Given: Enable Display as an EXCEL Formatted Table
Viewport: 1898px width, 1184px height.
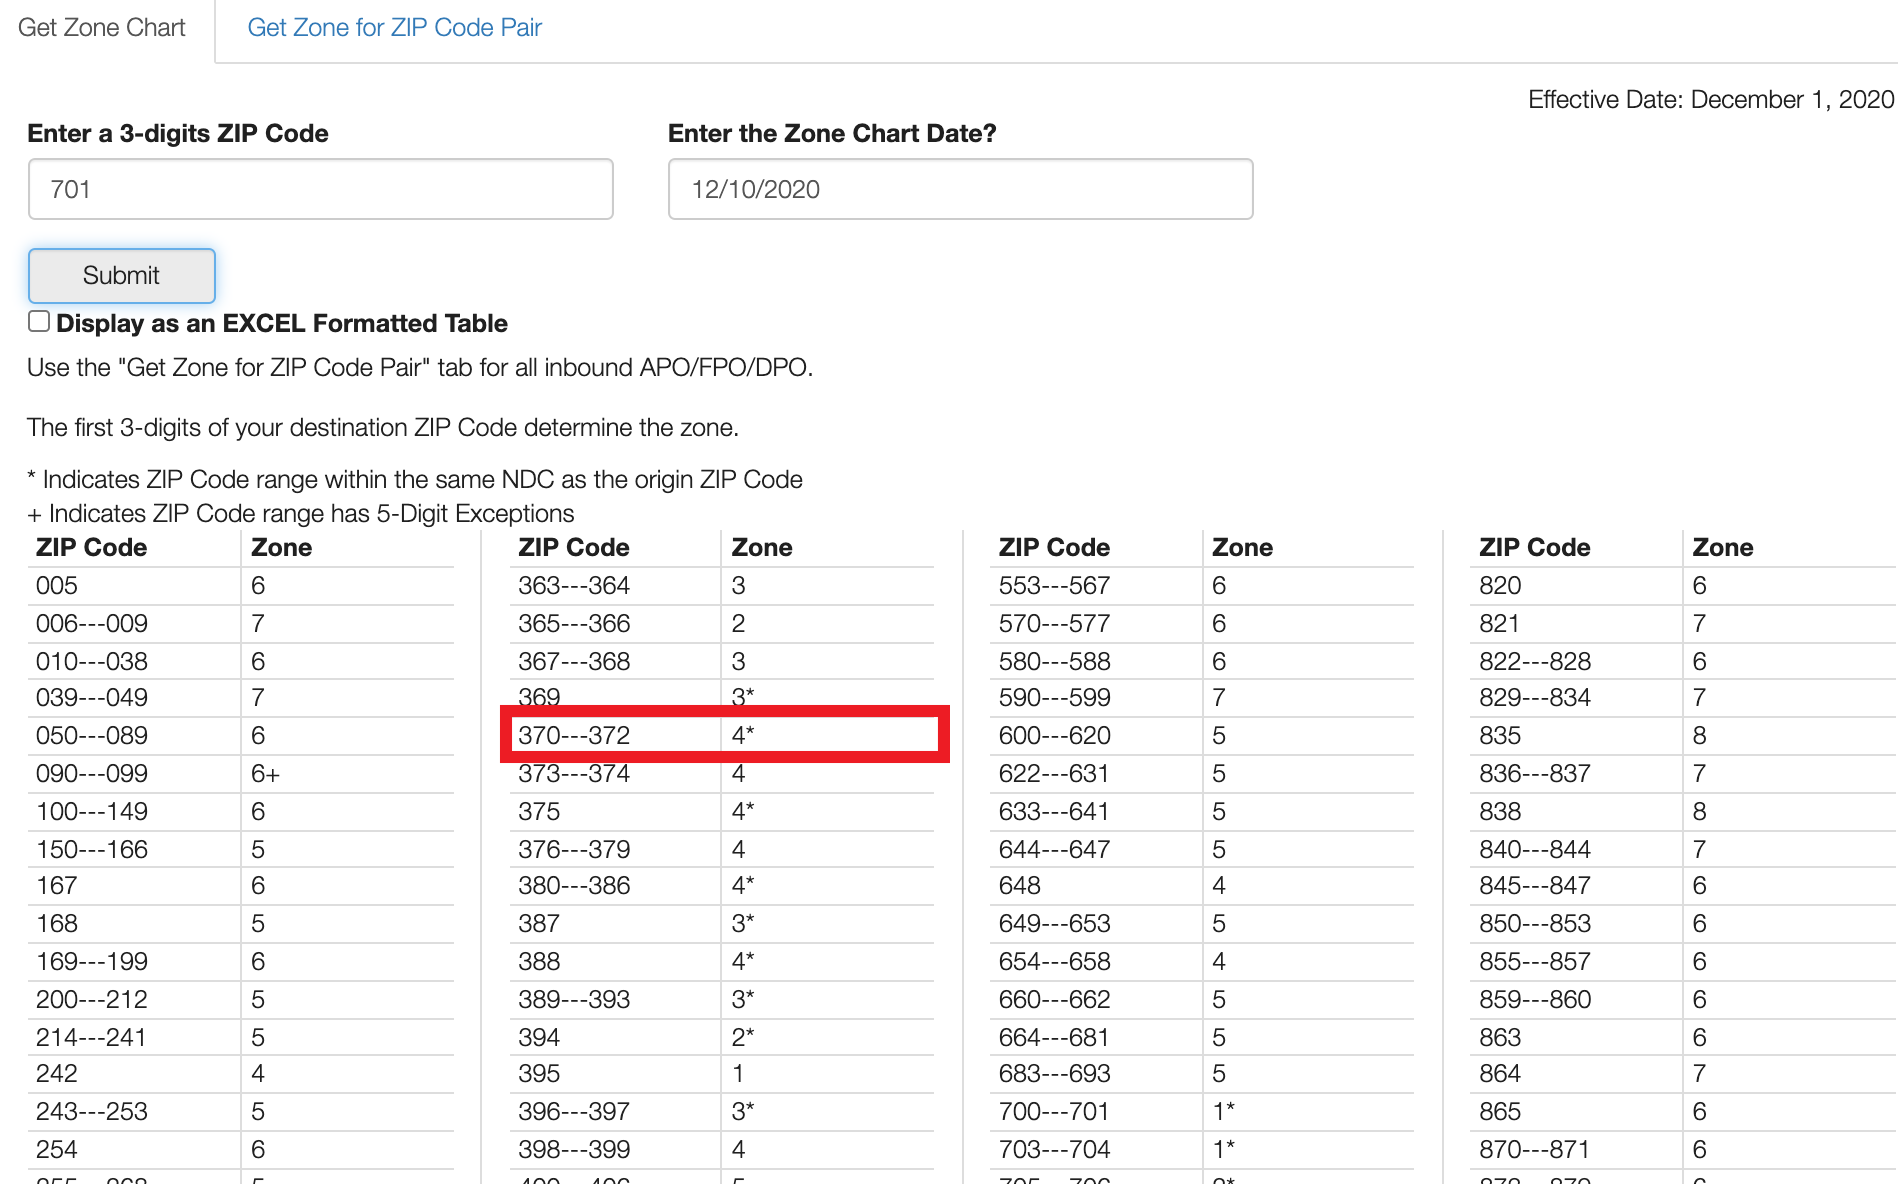Looking at the screenshot, I should [x=39, y=321].
